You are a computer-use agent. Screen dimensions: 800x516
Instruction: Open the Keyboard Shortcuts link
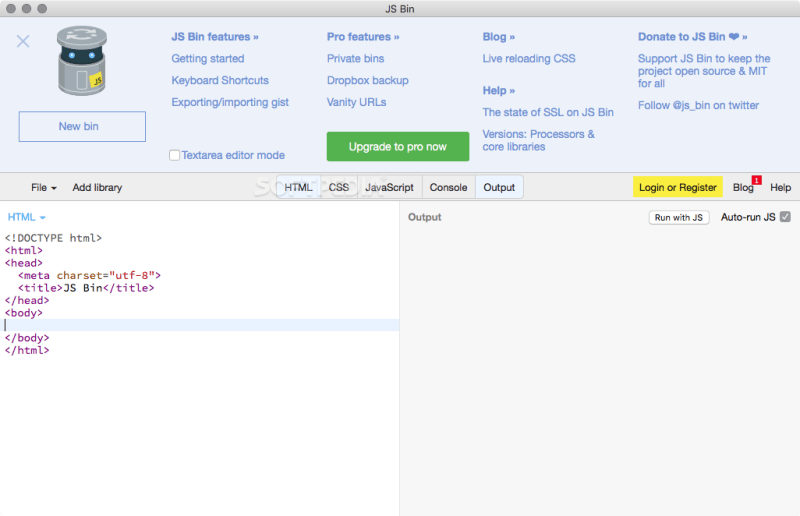click(220, 81)
